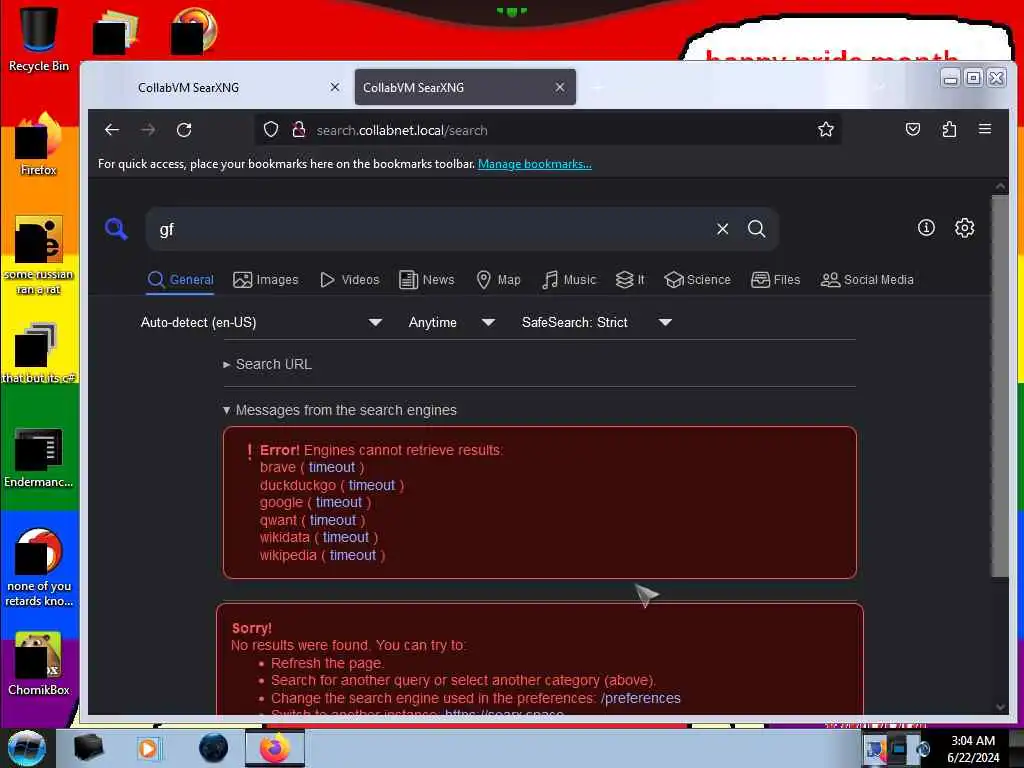Open Firefox hamburger application menu
This screenshot has width=1024, height=768.
[985, 129]
